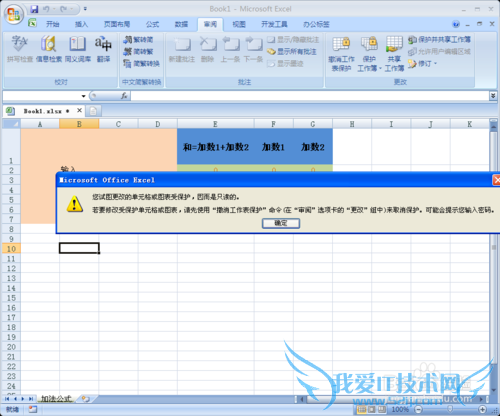The height and width of the screenshot is (416, 500).
Task: Click the 确定 button in dialog
Action: (x=281, y=223)
